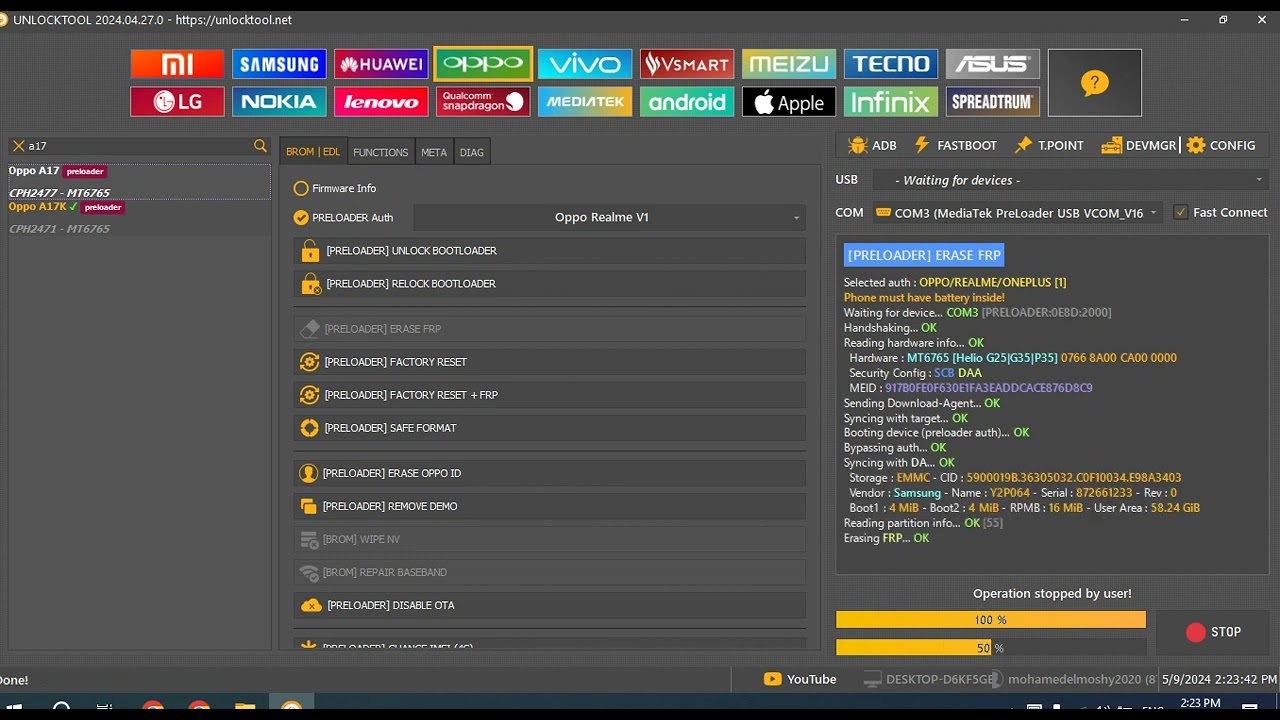1280x720 pixels.
Task: Click the search magnifier icon
Action: (x=260, y=146)
